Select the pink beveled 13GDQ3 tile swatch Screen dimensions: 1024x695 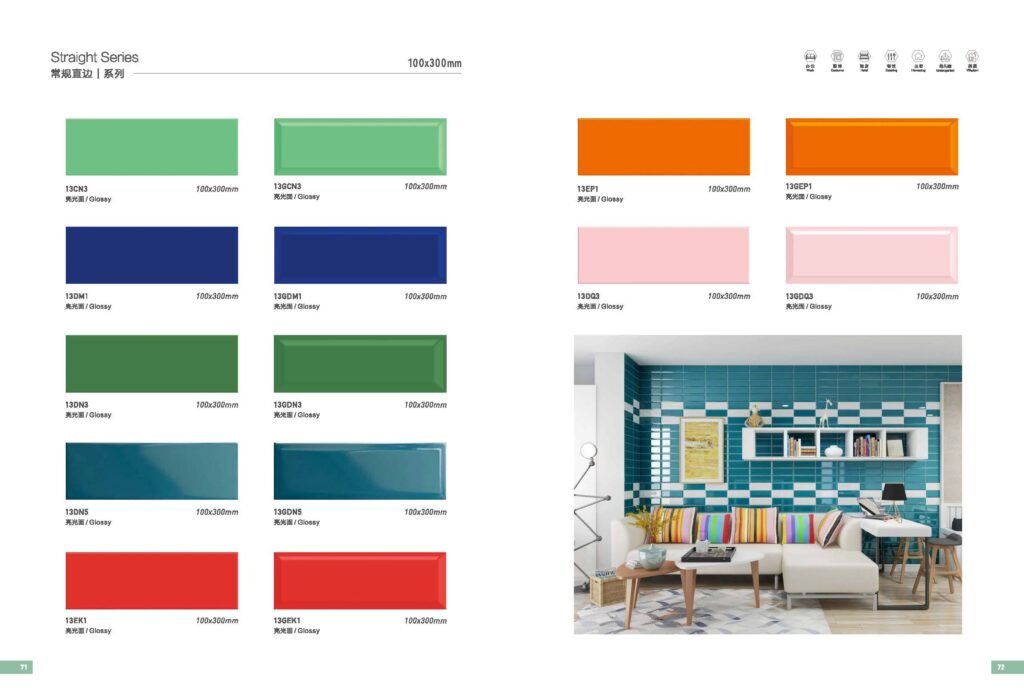tap(872, 255)
